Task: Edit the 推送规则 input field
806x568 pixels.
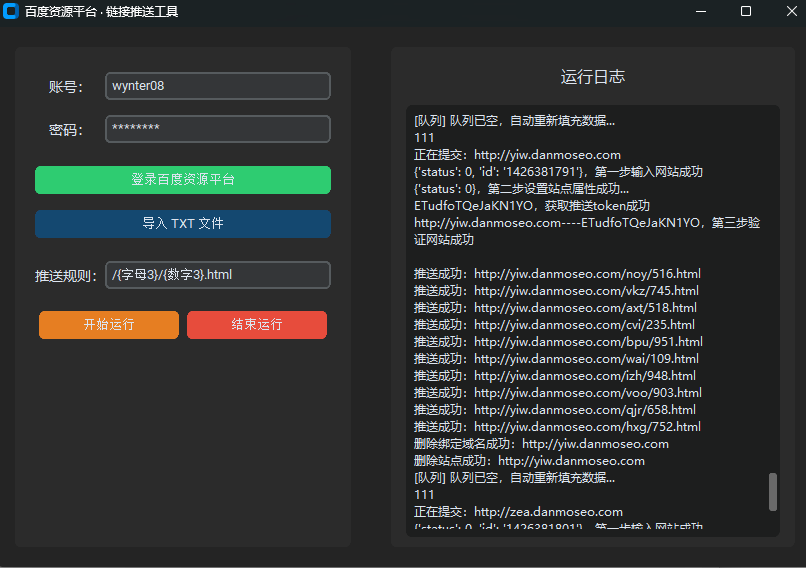Action: [217, 275]
